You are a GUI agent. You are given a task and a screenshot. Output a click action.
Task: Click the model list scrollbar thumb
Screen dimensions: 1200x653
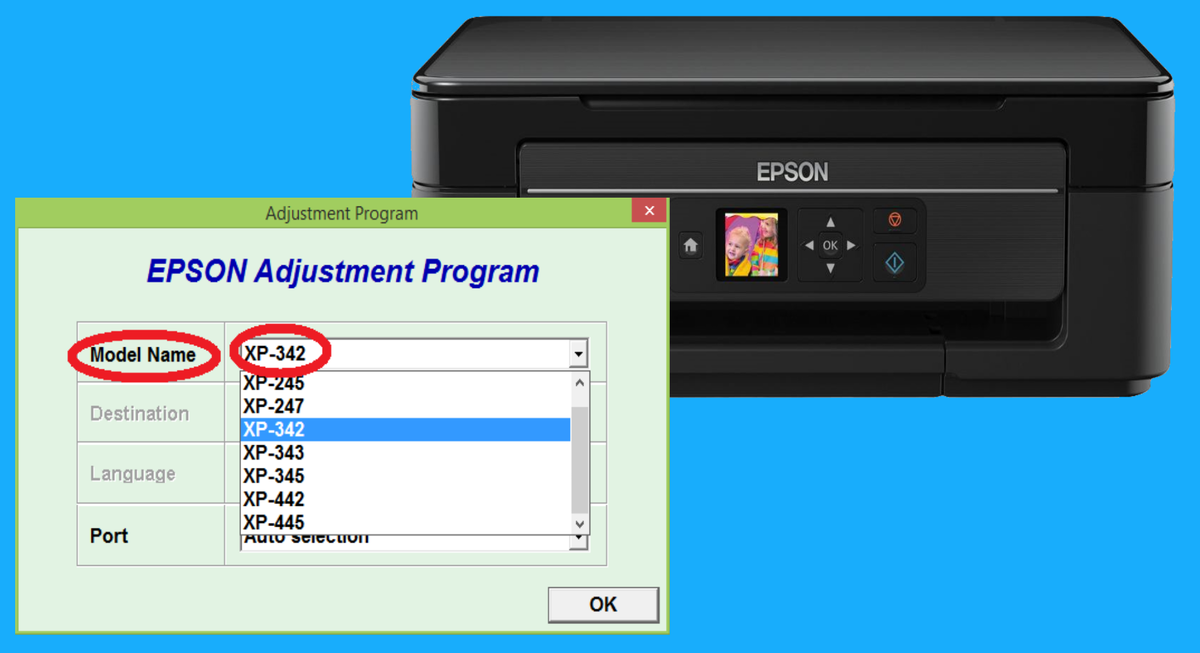point(580,460)
